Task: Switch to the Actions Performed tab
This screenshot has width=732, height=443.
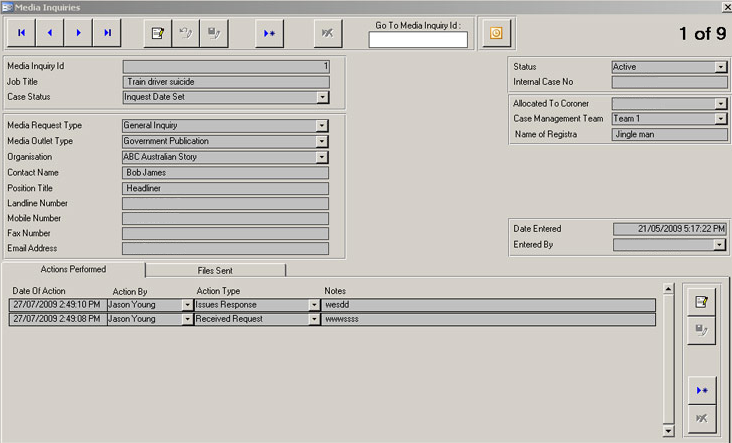Action: [x=73, y=269]
